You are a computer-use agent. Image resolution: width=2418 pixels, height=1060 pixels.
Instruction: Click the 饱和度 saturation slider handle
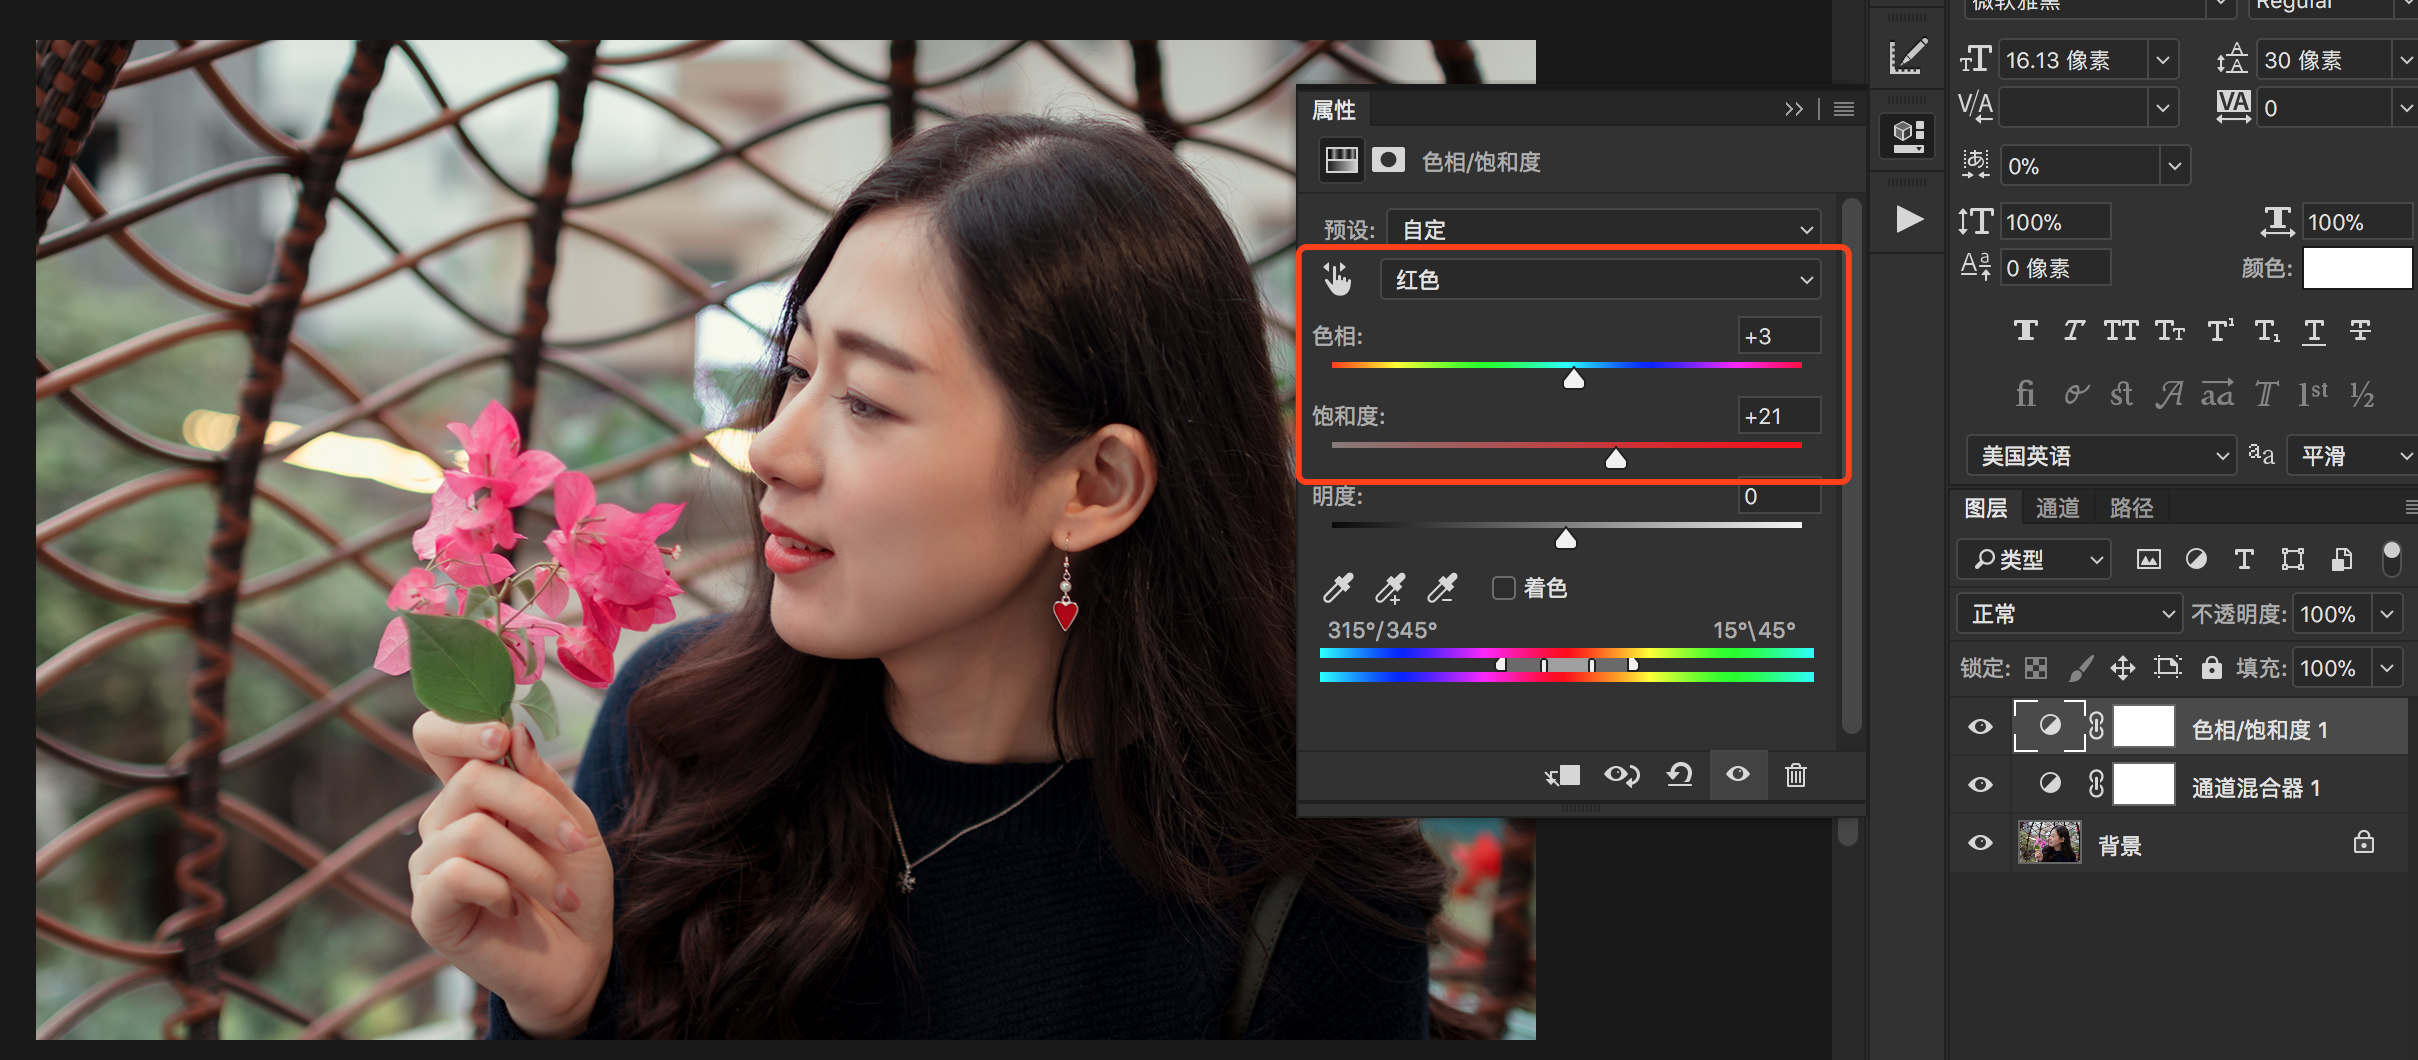click(1616, 458)
